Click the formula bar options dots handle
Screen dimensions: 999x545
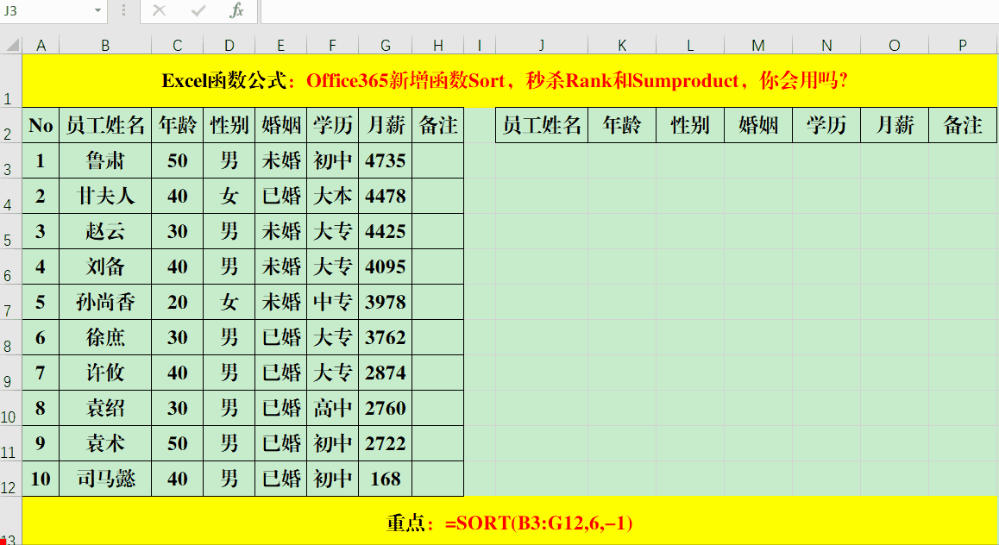pyautogui.click(x=124, y=10)
